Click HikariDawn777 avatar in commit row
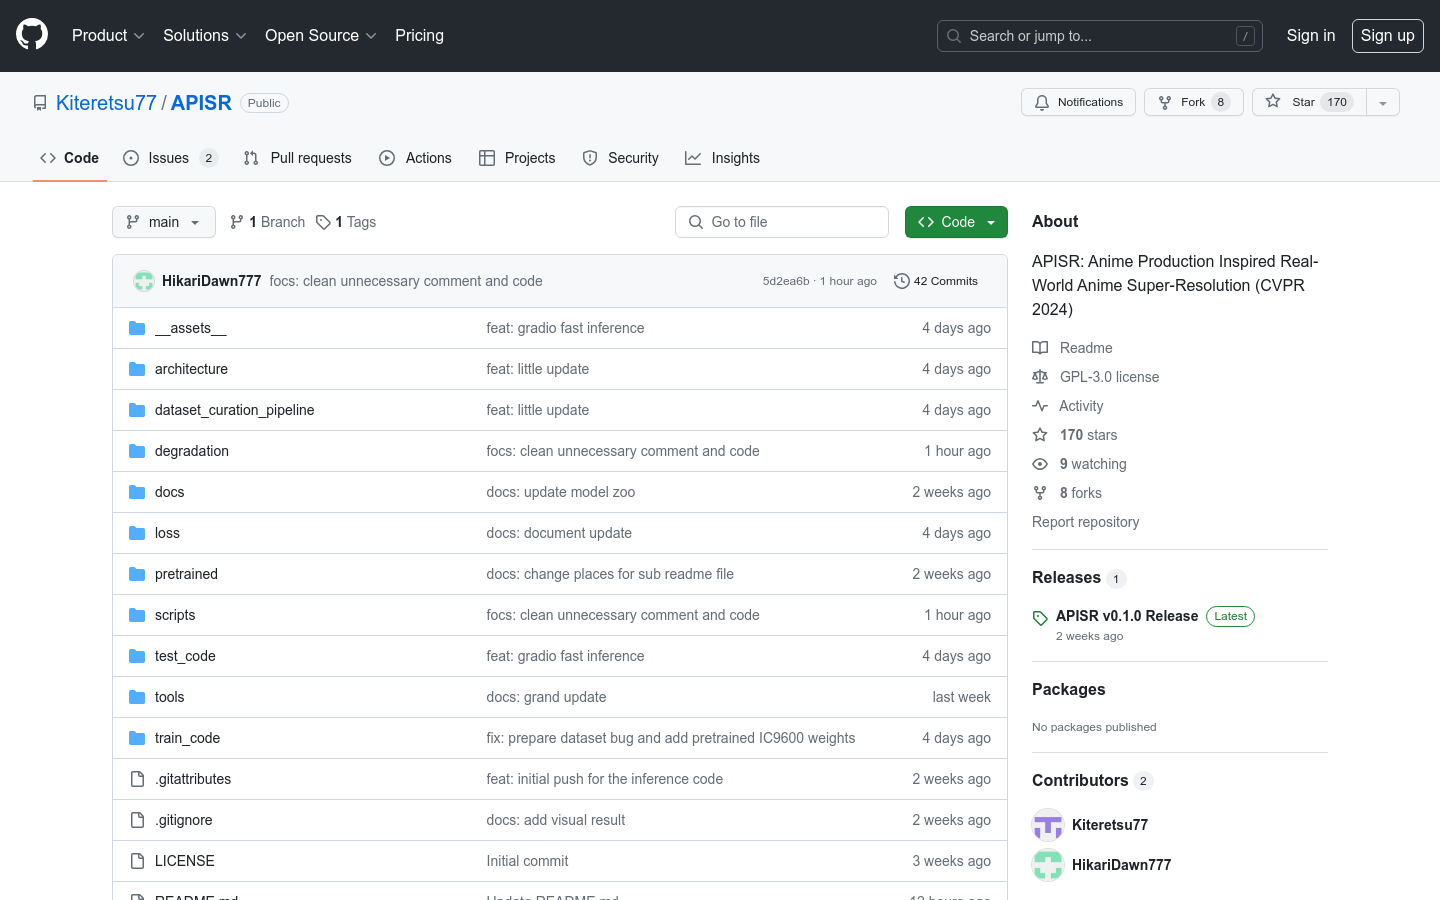This screenshot has height=900, width=1440. [x=144, y=281]
